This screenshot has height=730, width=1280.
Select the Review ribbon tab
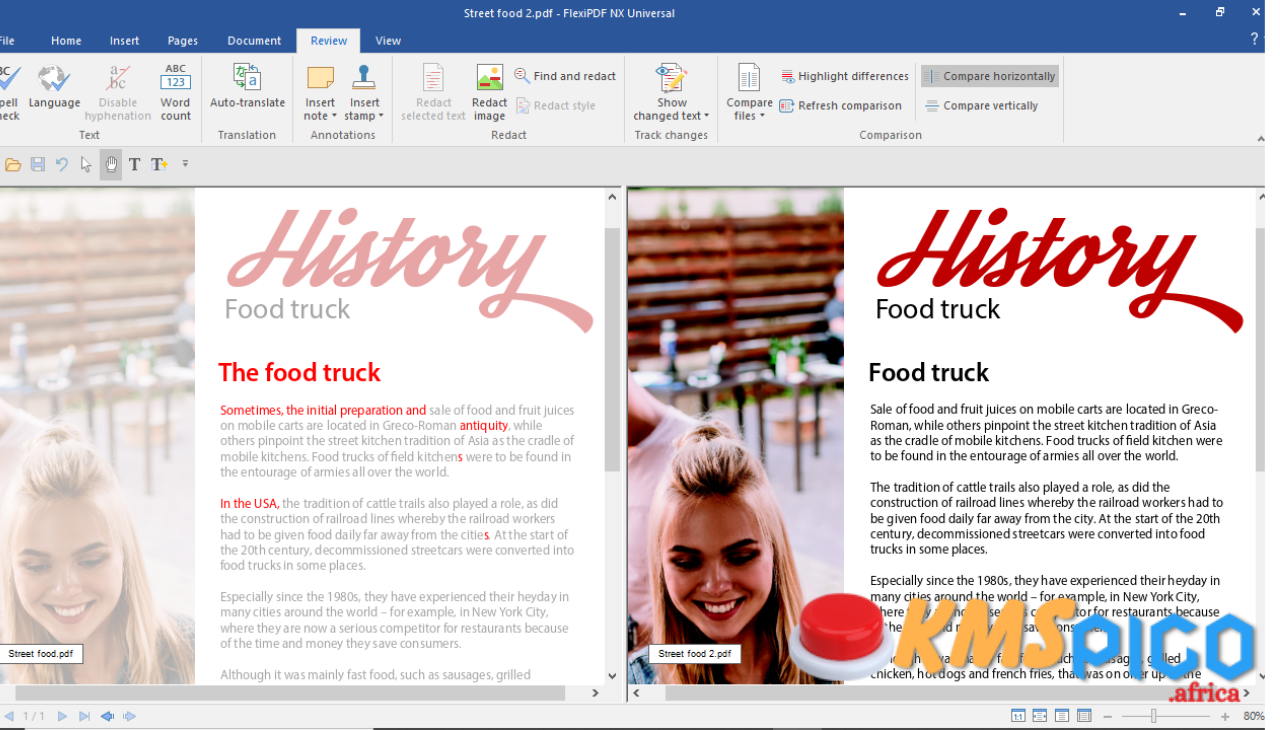point(329,41)
